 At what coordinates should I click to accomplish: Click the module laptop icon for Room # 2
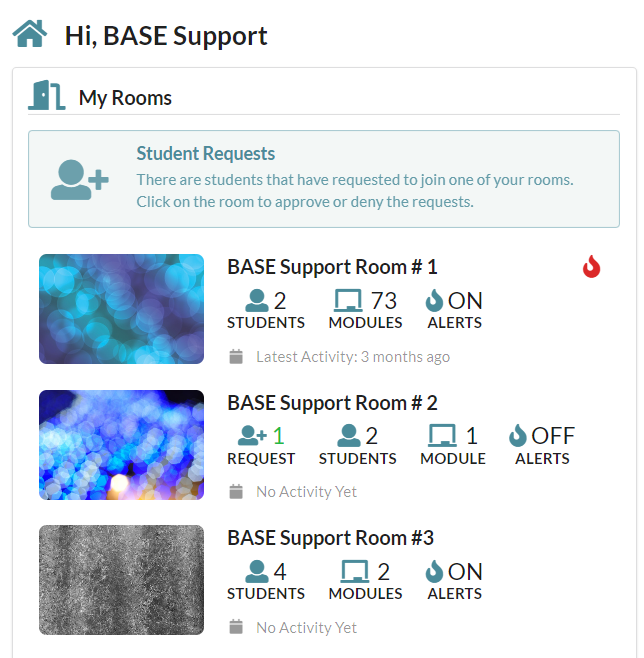(442, 436)
